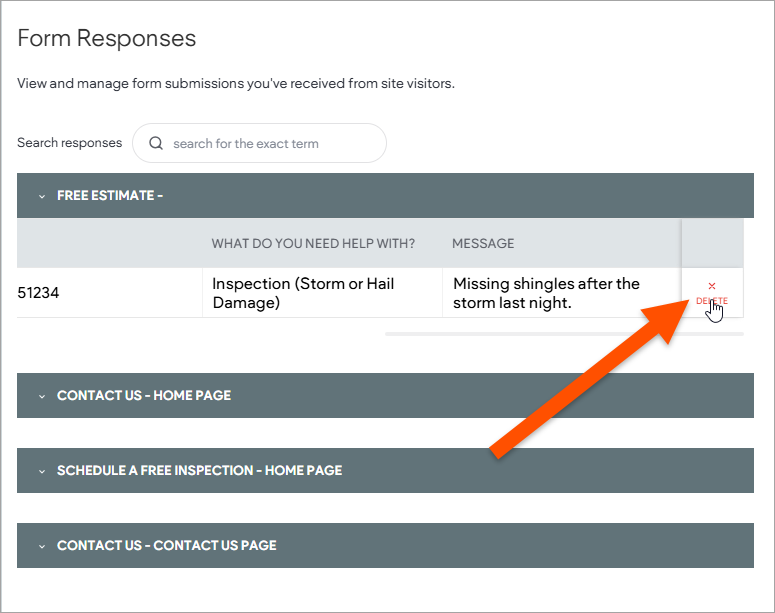Click the Free Estimate section title

(x=110, y=196)
